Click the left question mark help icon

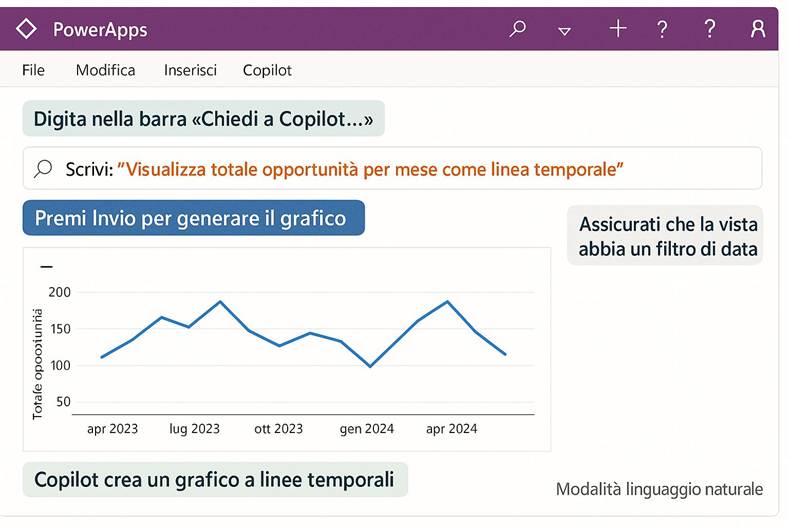tap(662, 29)
